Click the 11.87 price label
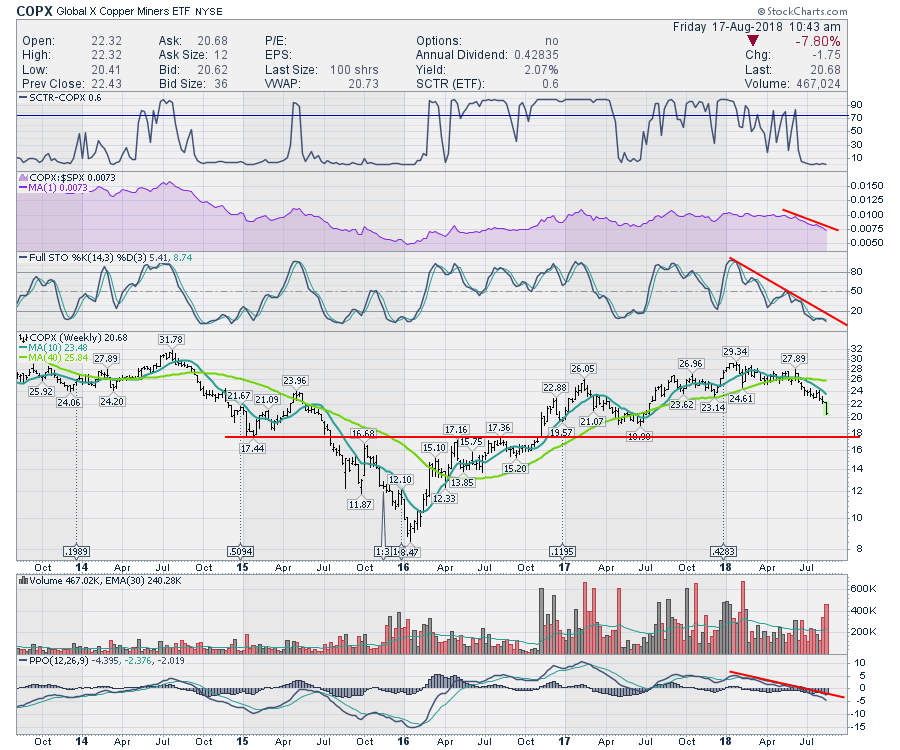 (360, 504)
